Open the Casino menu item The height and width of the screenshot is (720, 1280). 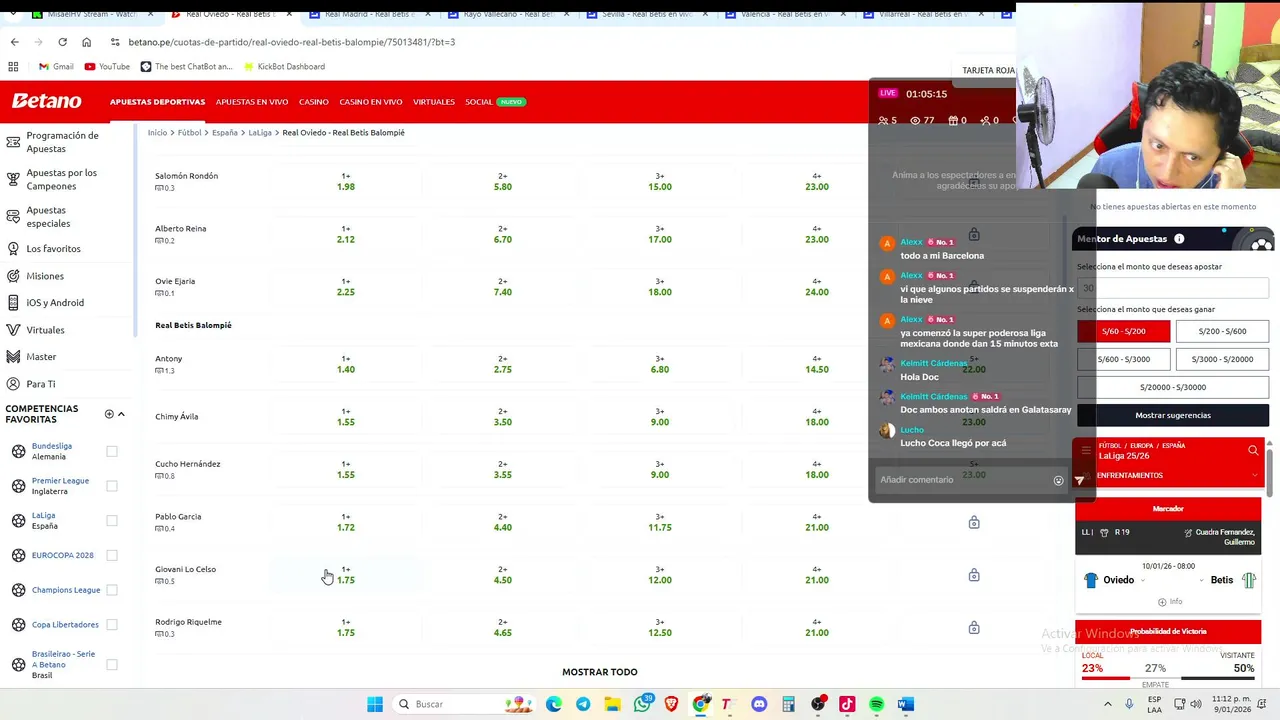[x=313, y=102]
